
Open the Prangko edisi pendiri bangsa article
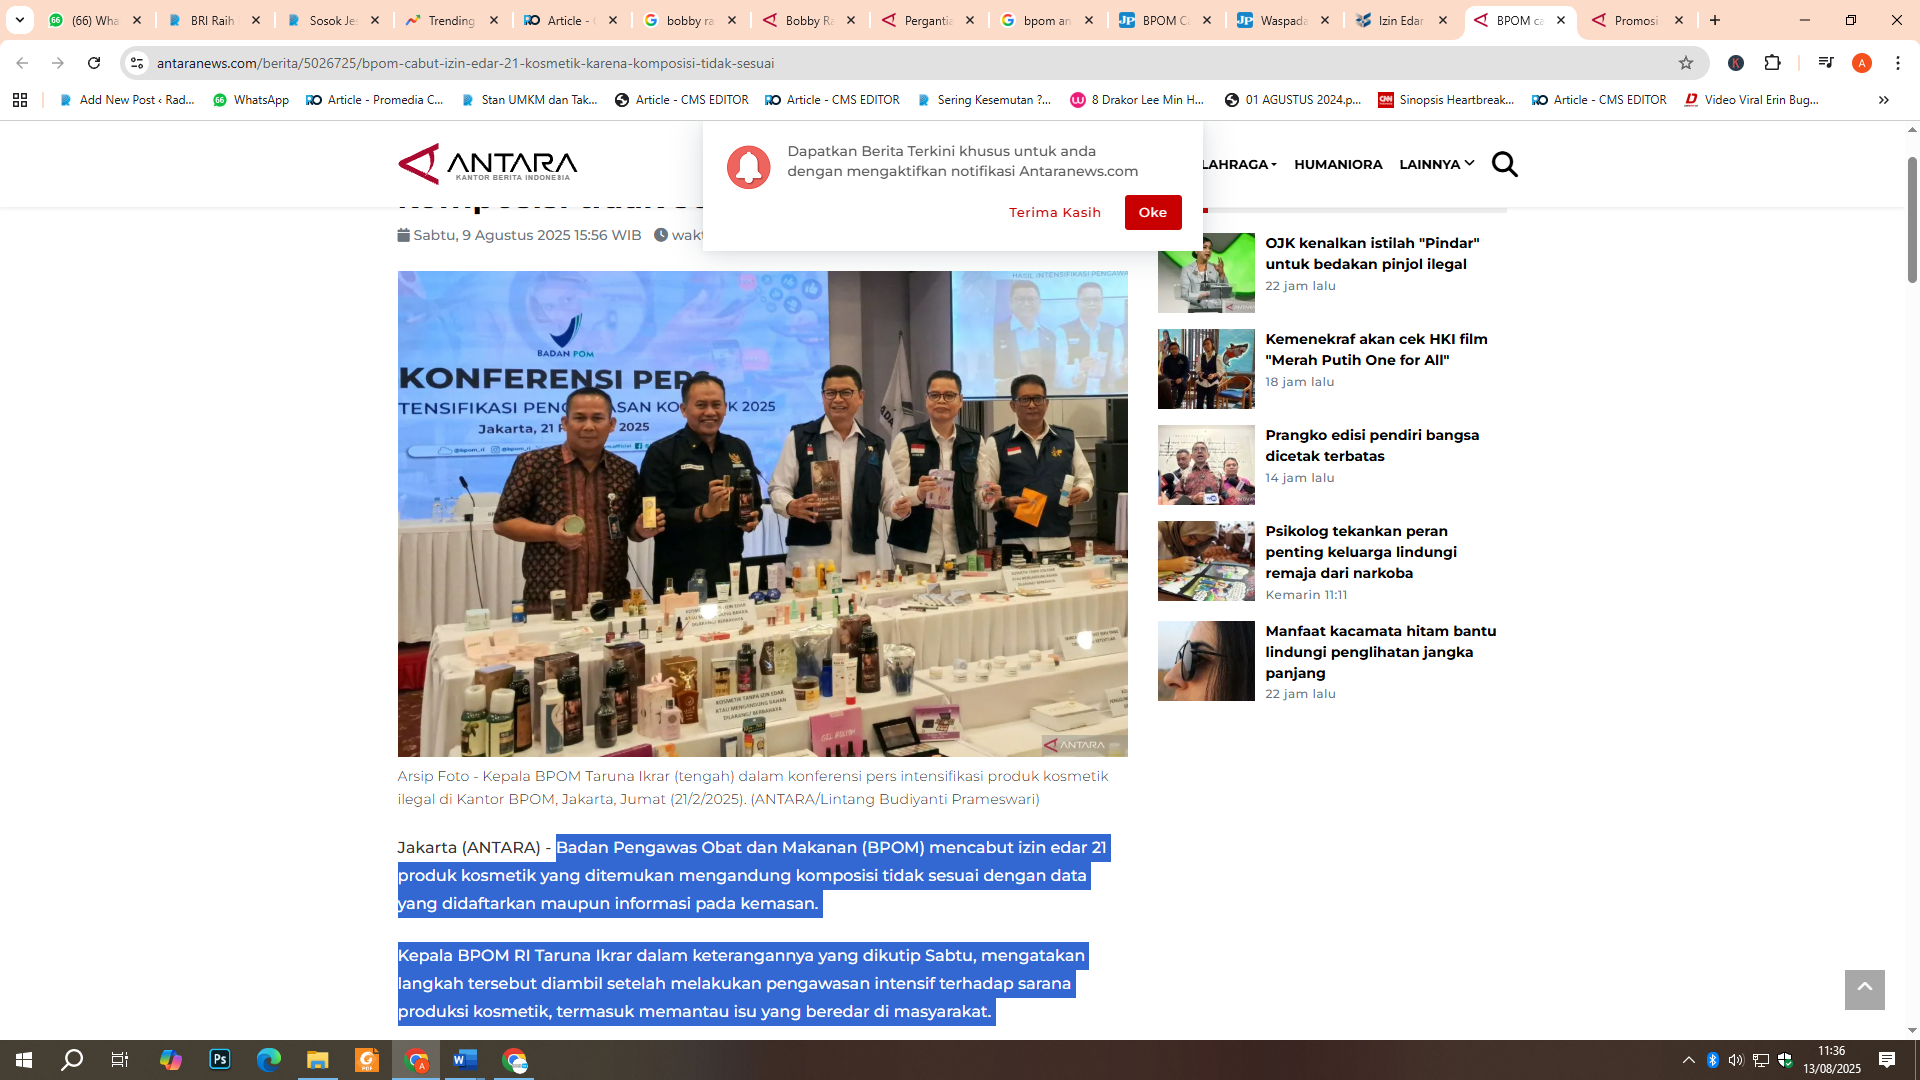click(1372, 445)
